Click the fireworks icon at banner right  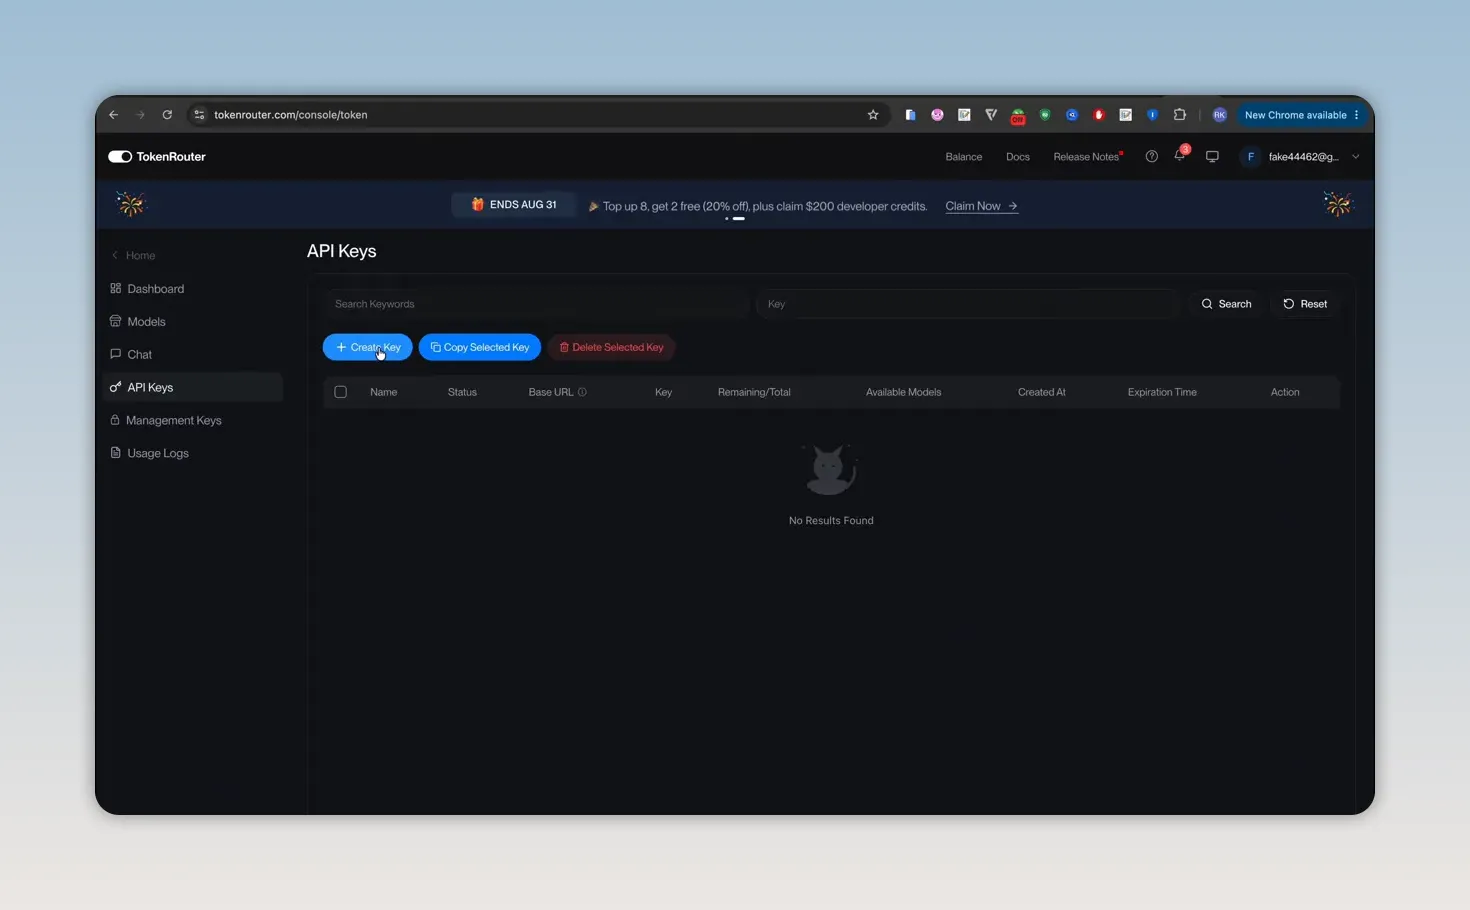(1337, 204)
